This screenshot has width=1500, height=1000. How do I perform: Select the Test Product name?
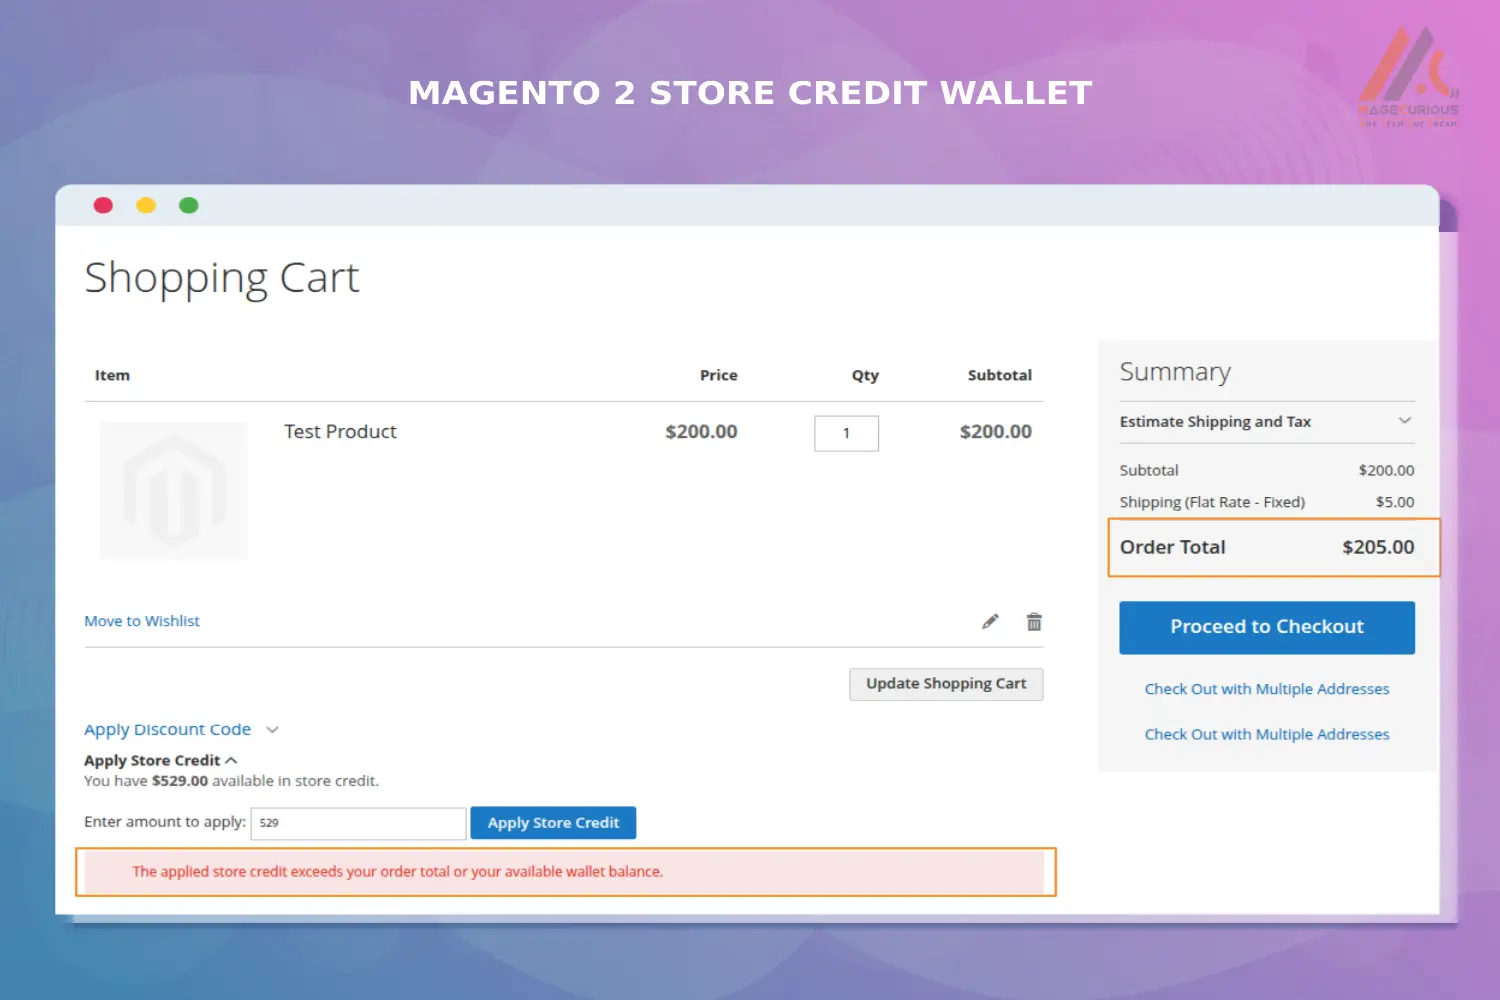339,431
